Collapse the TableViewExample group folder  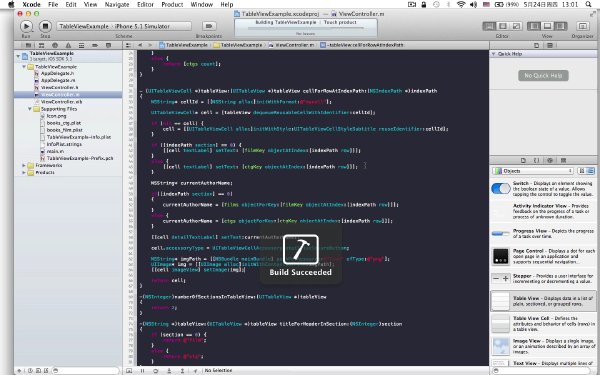click(x=24, y=67)
